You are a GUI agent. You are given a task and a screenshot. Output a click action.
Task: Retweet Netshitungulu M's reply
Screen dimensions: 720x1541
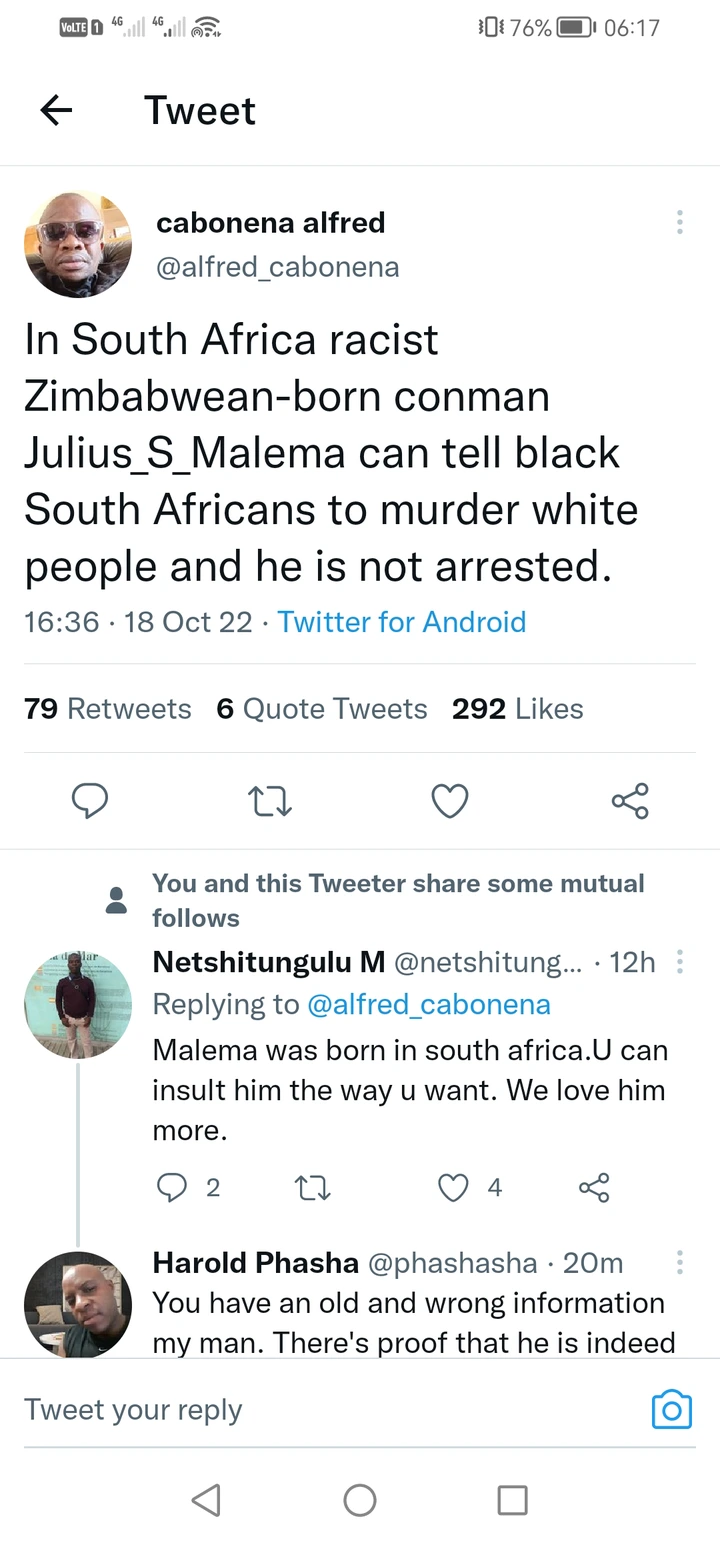pos(313,1187)
